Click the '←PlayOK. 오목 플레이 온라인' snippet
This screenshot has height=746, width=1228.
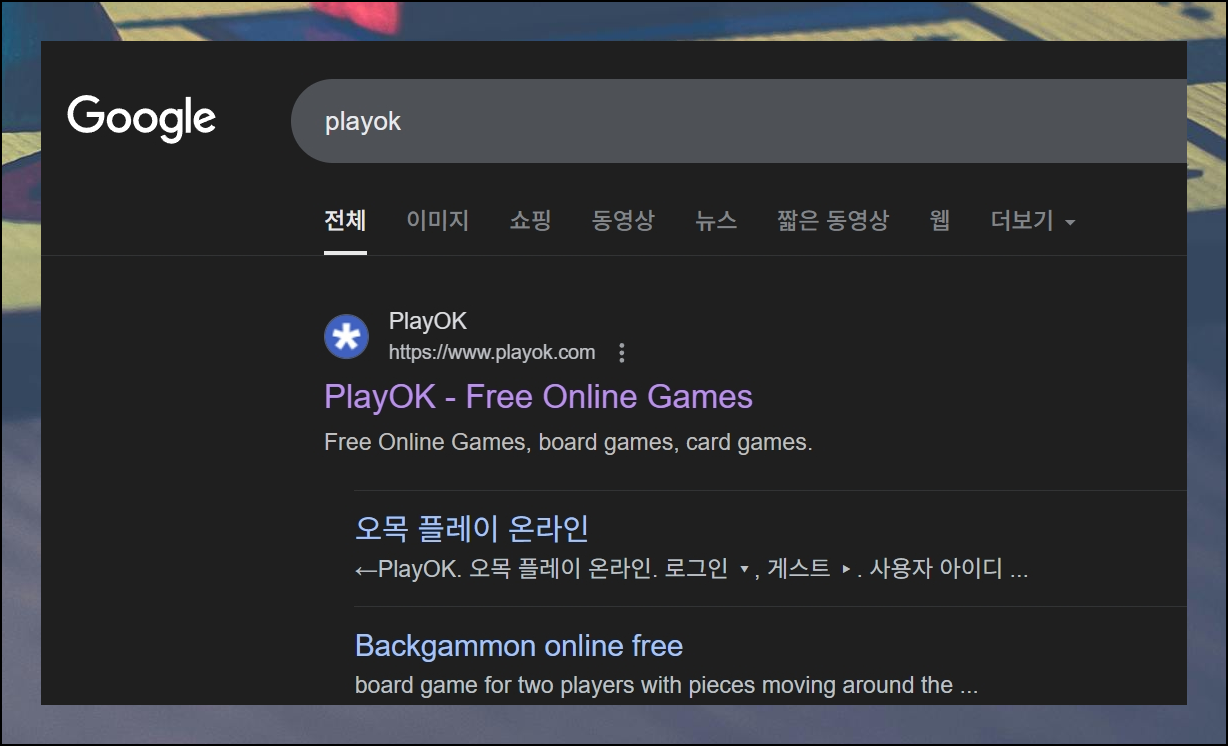(691, 570)
